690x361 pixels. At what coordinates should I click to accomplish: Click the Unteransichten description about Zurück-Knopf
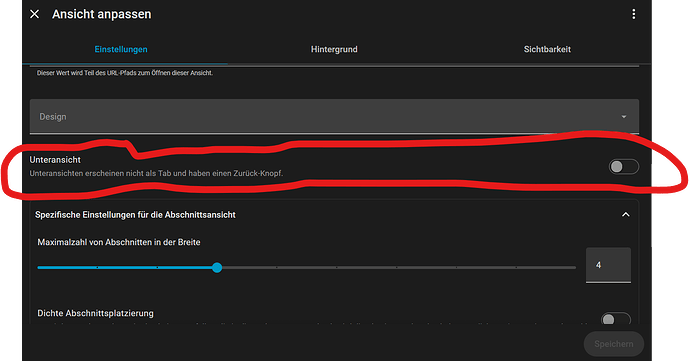pyautogui.click(x=156, y=173)
